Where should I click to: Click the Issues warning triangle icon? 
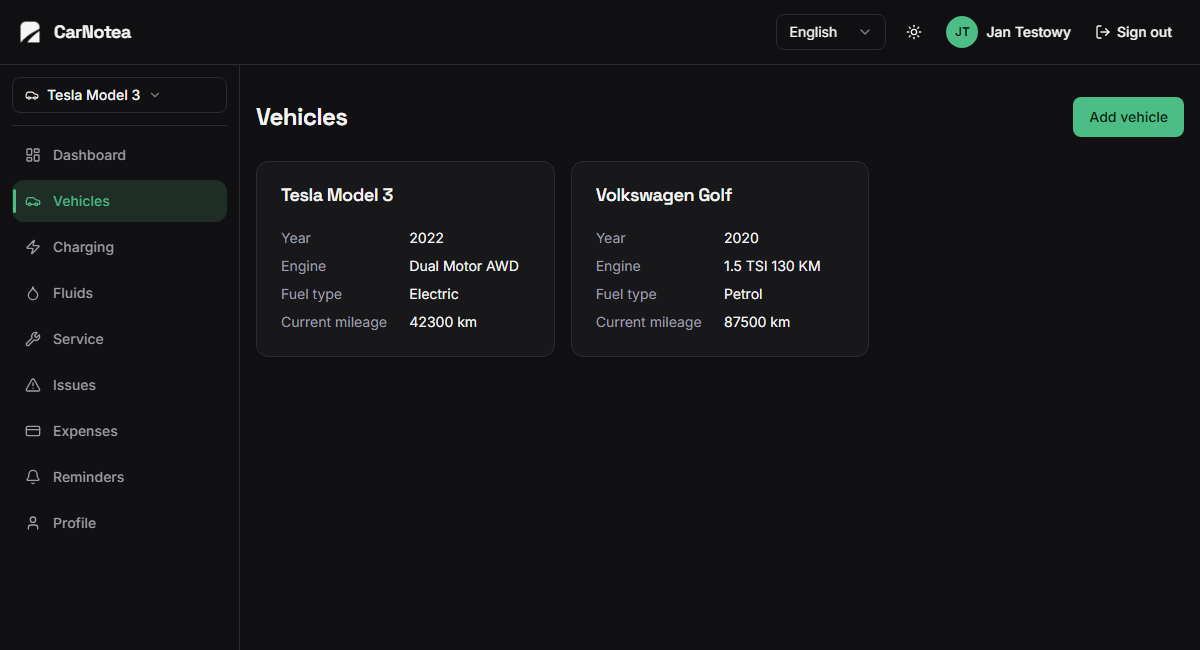(33, 385)
